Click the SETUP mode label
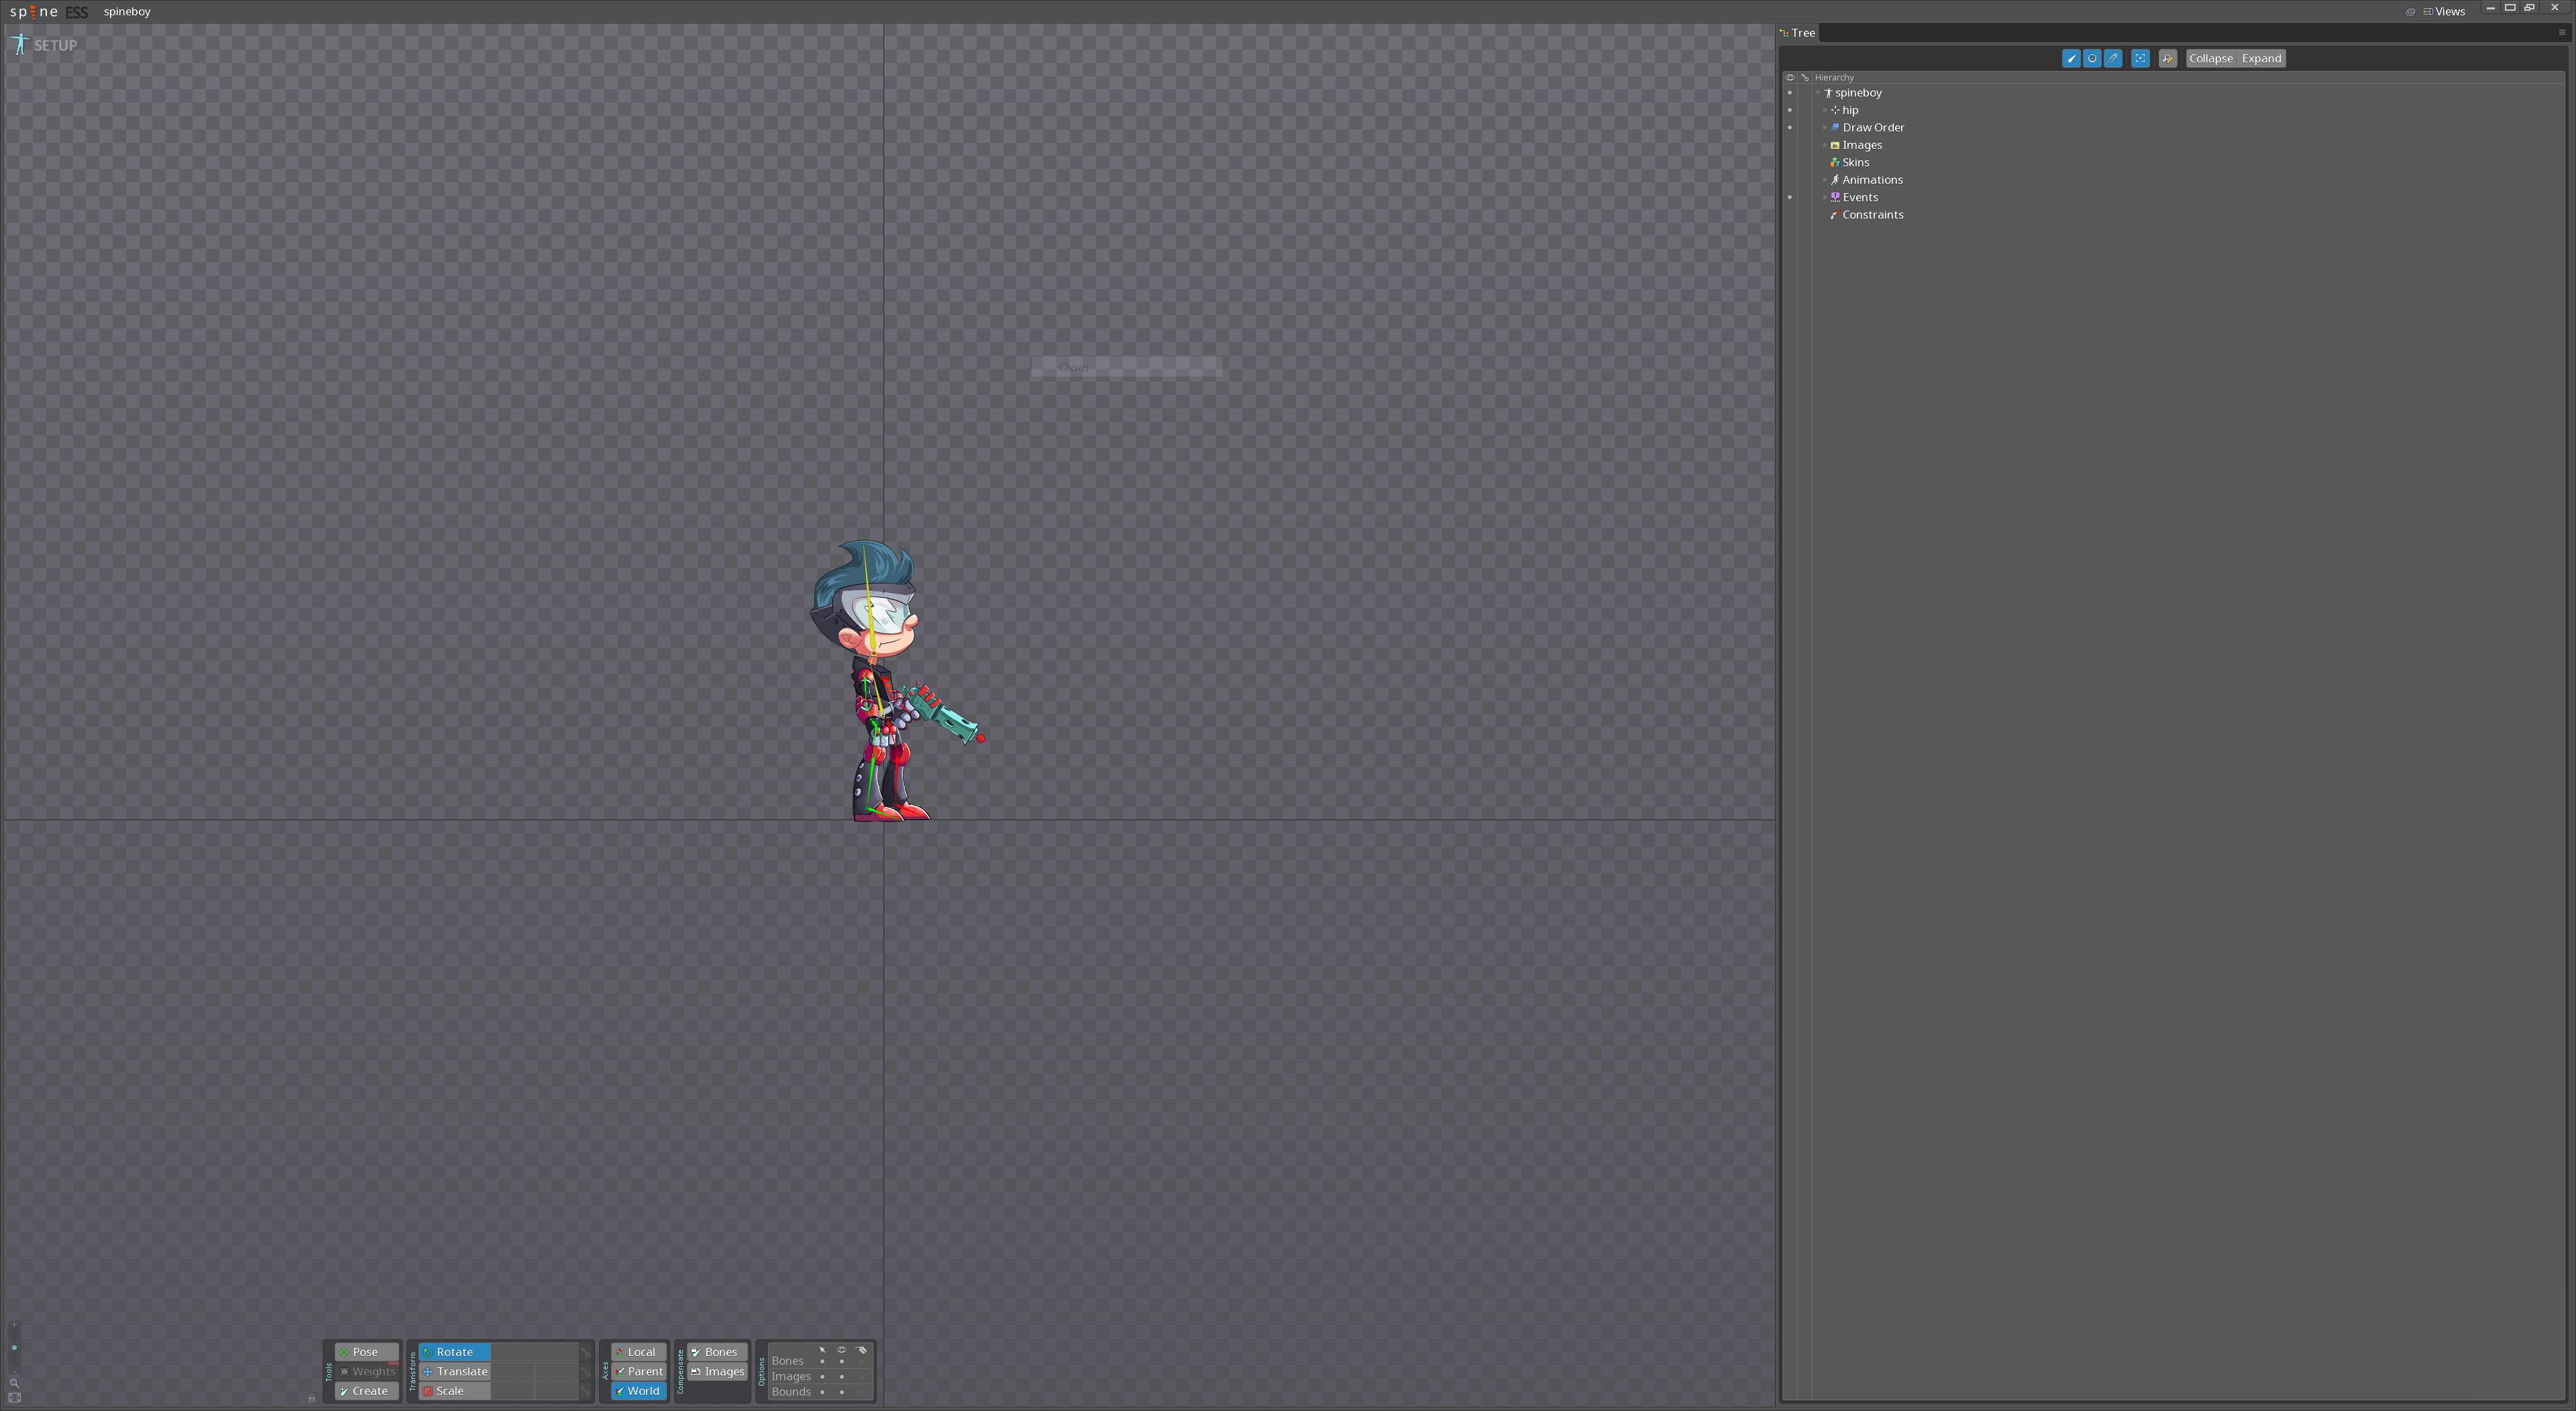This screenshot has height=1411, width=2576. point(55,45)
